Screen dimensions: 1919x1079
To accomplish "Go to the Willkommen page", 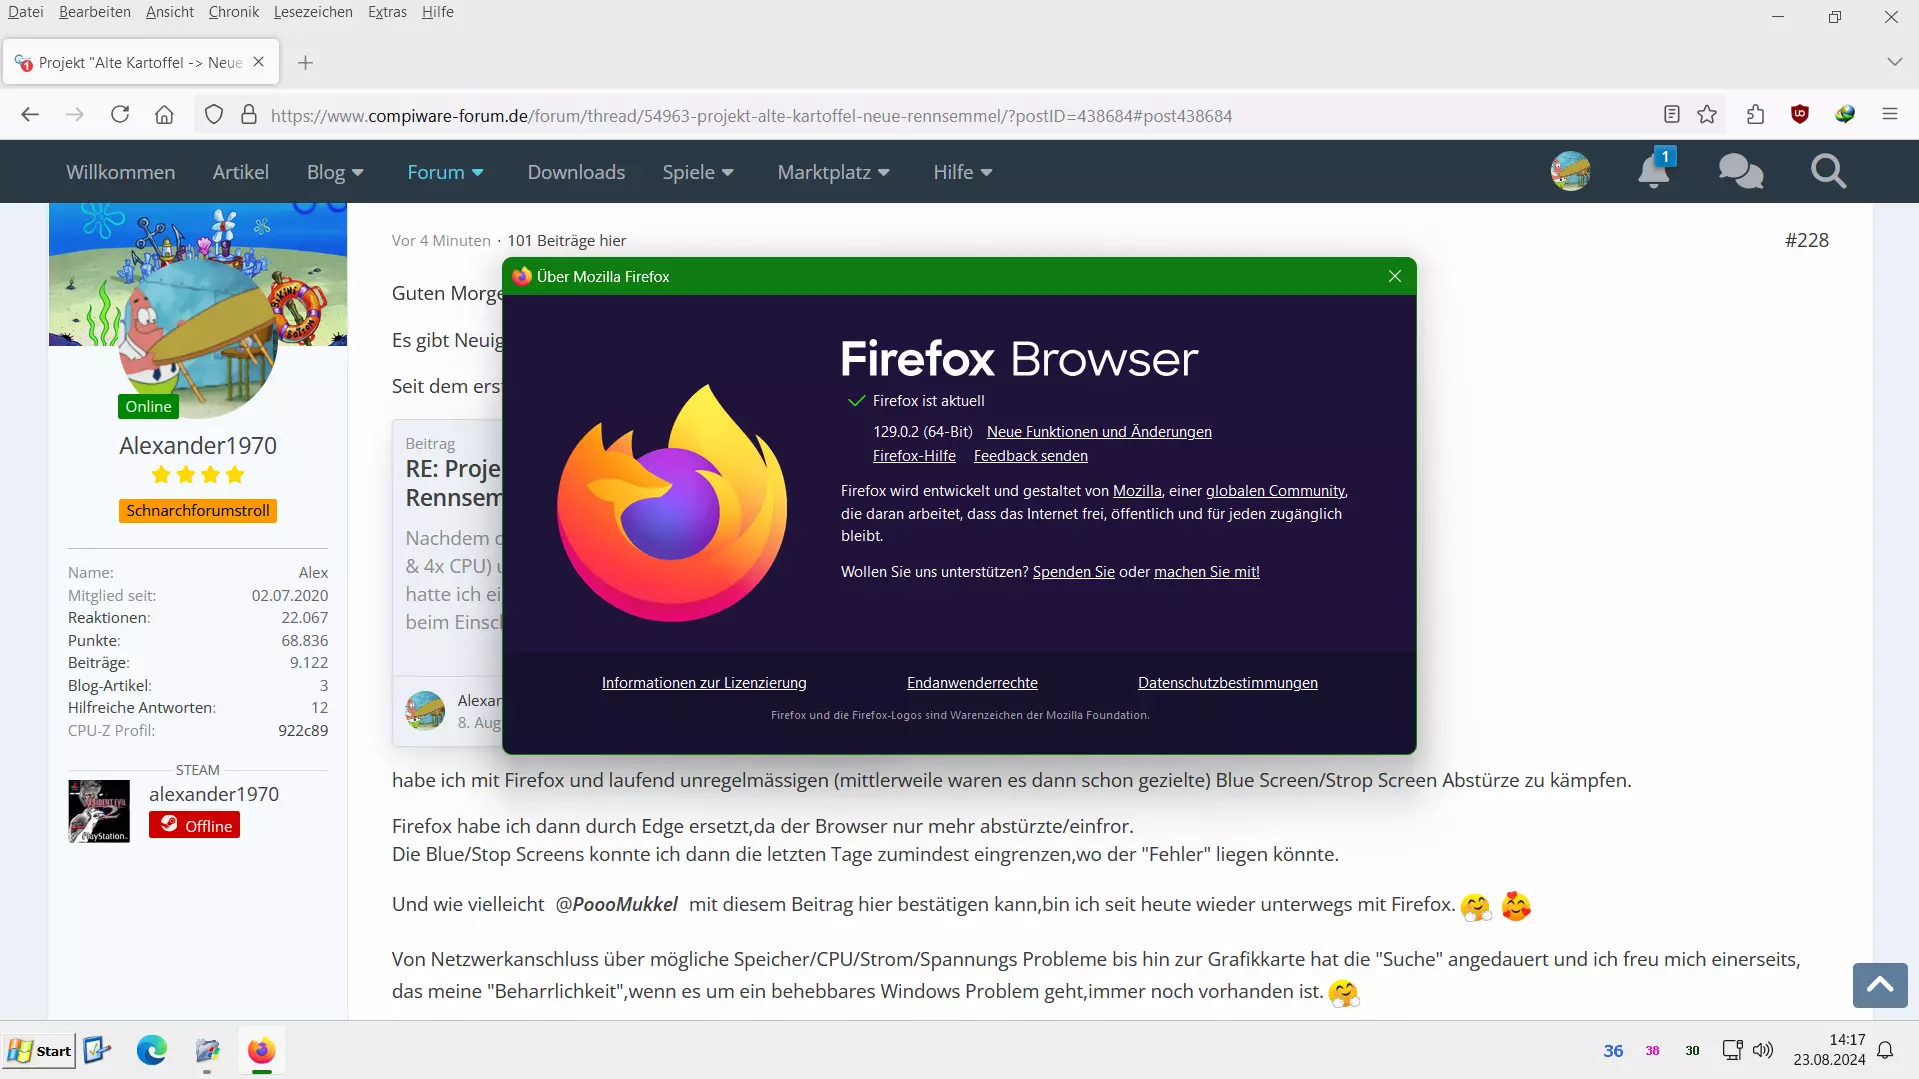I will tap(121, 172).
